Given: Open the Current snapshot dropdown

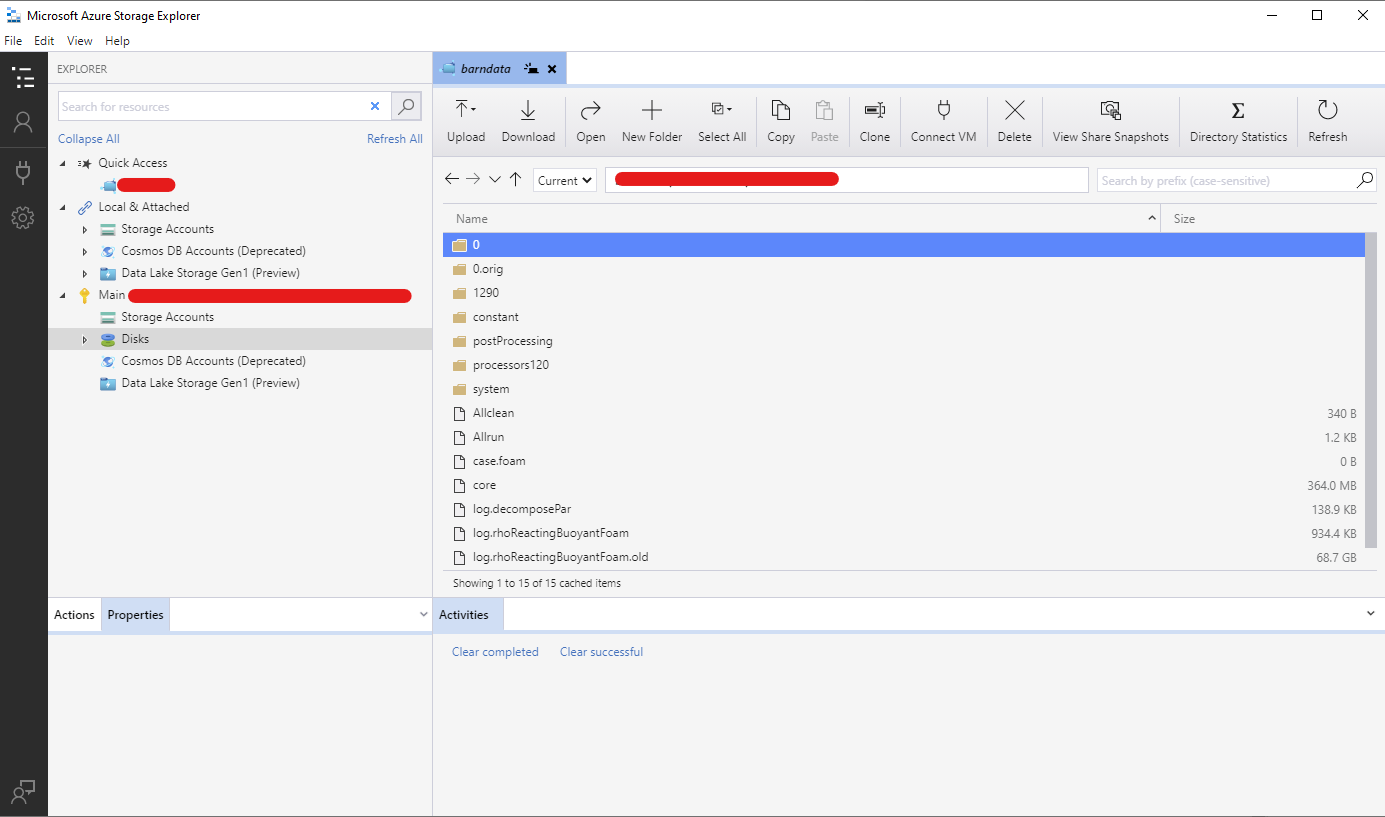Looking at the screenshot, I should (565, 180).
